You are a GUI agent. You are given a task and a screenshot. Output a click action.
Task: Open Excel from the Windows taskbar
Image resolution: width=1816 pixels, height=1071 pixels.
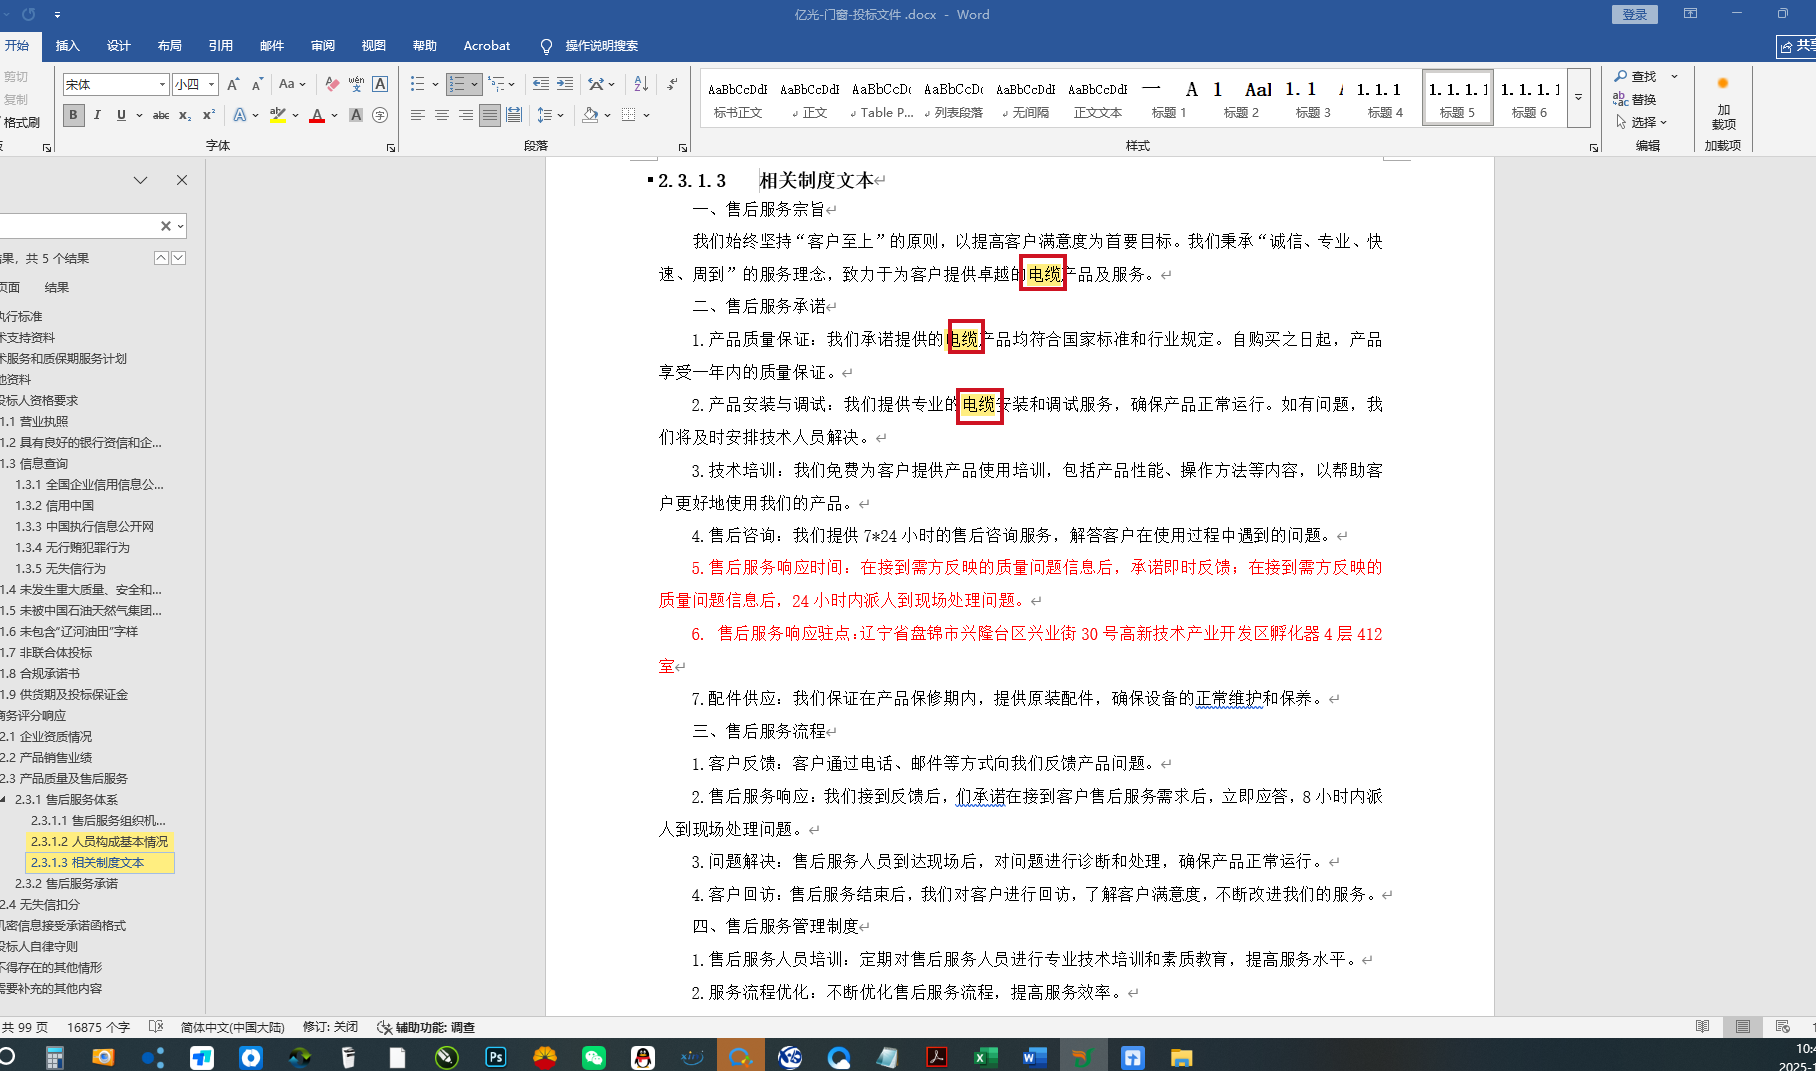(x=985, y=1057)
